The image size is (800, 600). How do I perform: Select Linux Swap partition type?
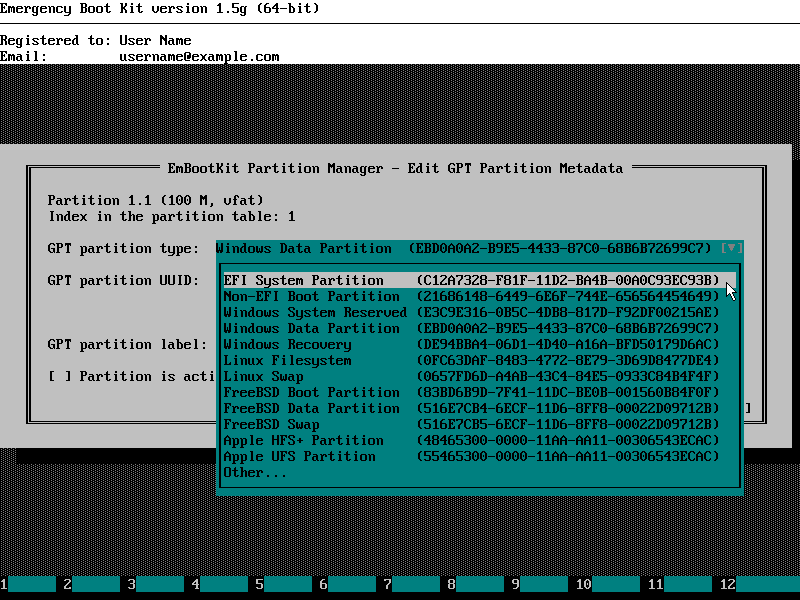(x=479, y=376)
